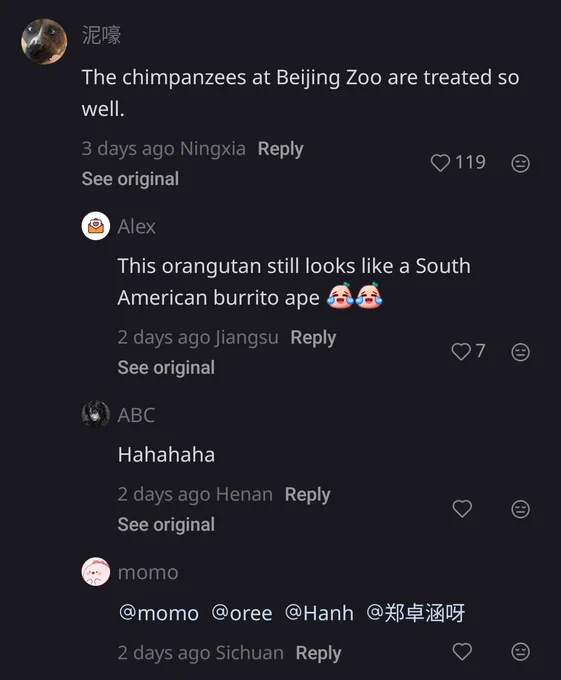Like ABC's Hahahaha reply
561x680 pixels.
point(462,508)
